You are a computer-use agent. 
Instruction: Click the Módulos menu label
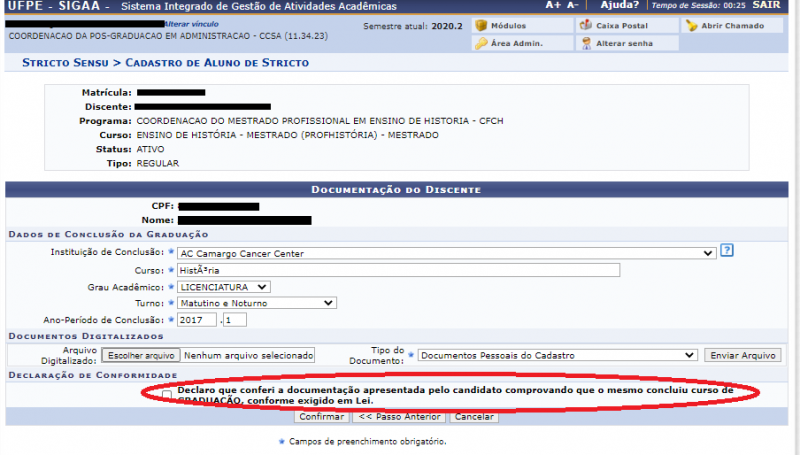tap(508, 26)
